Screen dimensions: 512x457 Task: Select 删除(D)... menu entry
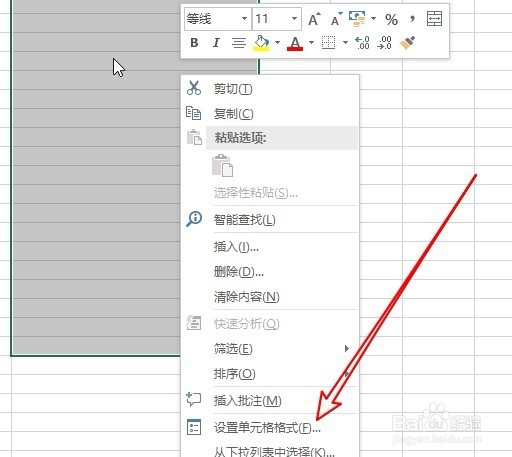click(x=270, y=272)
